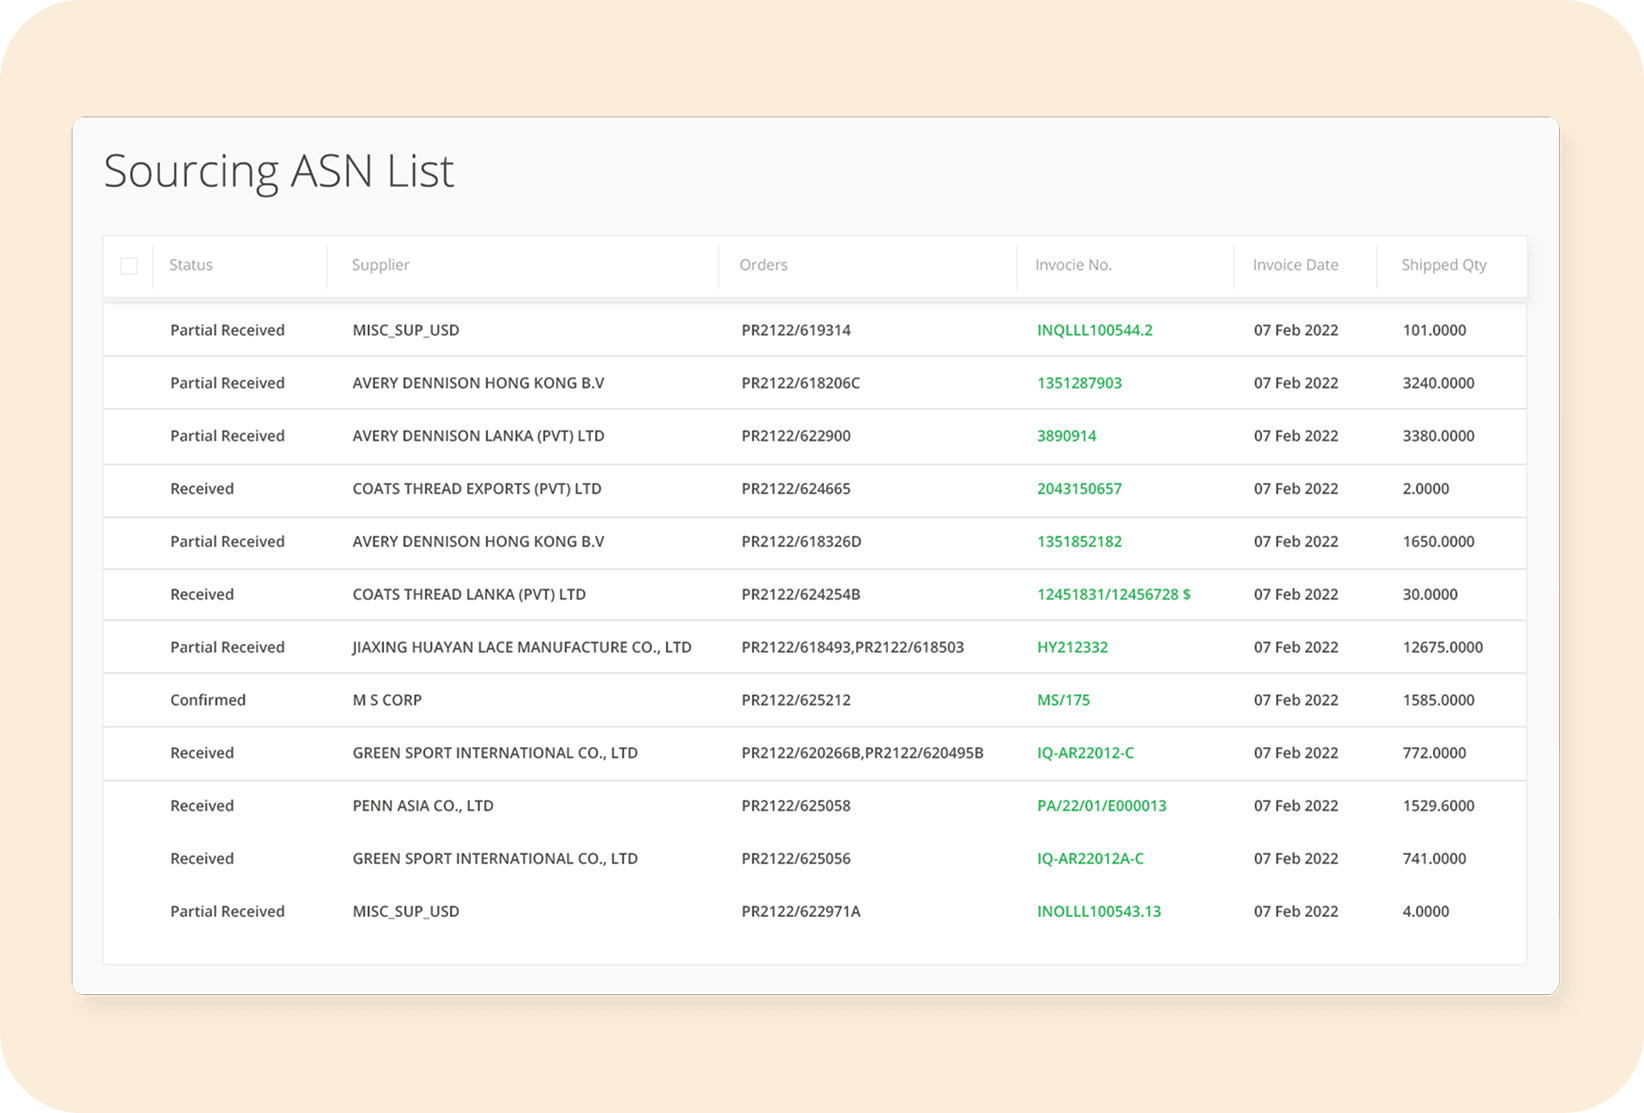Screen dimensions: 1644x1113
Task: Open the MS/175 invoice link
Action: click(1063, 700)
